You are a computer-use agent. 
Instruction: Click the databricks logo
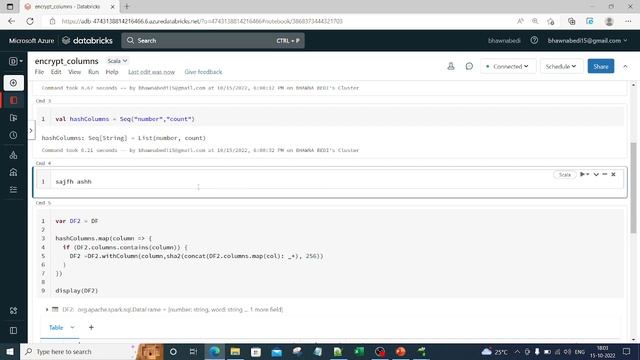coord(87,40)
